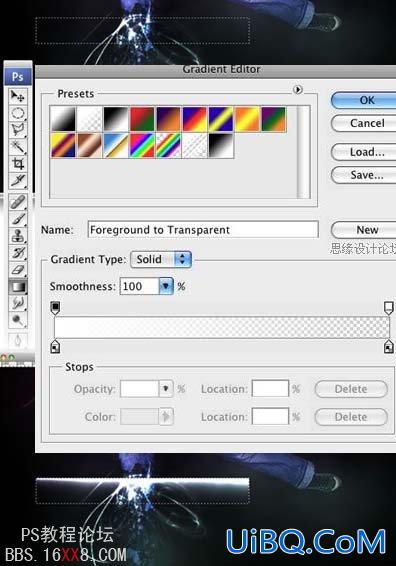The image size is (396, 566).
Task: Pick the Magic Wand tool
Action: click(17, 147)
